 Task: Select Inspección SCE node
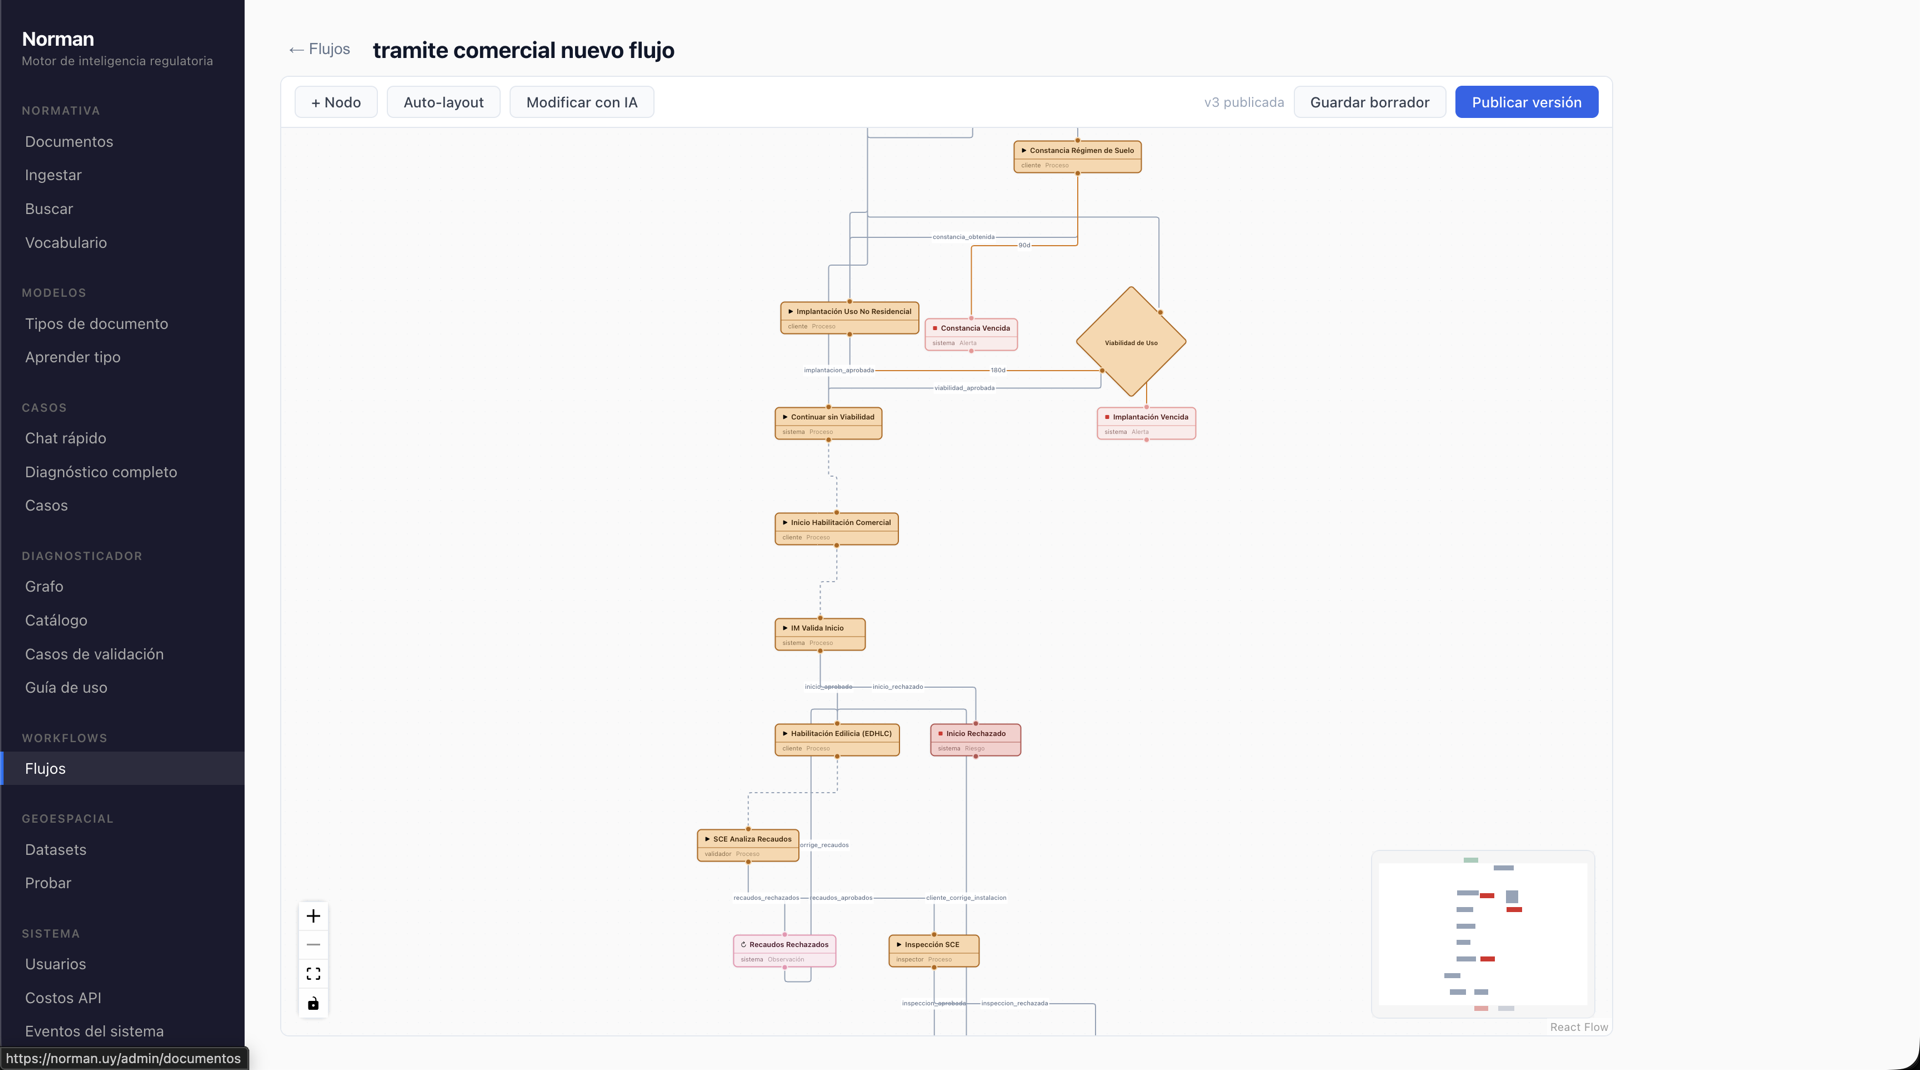[x=934, y=951]
